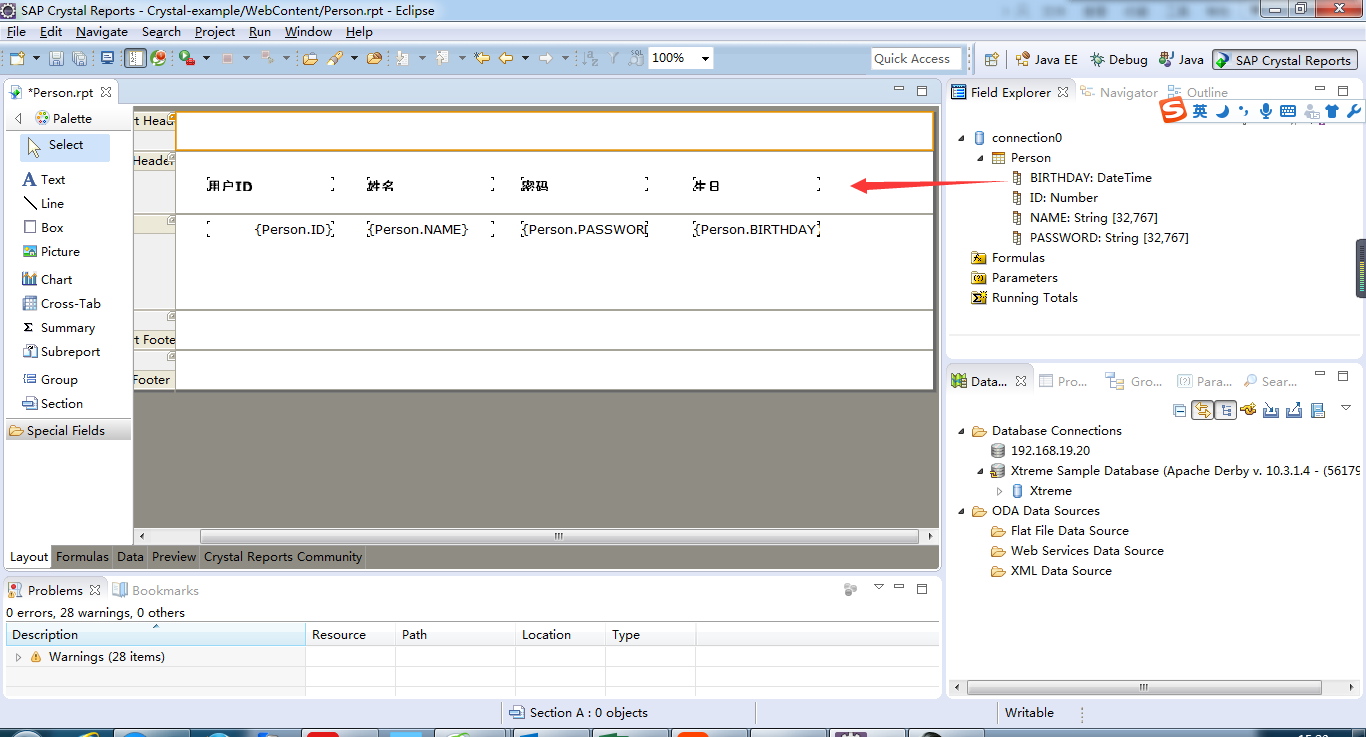Image resolution: width=1366 pixels, height=737 pixels.
Task: Toggle the Debug perspective button
Action: coord(1118,59)
